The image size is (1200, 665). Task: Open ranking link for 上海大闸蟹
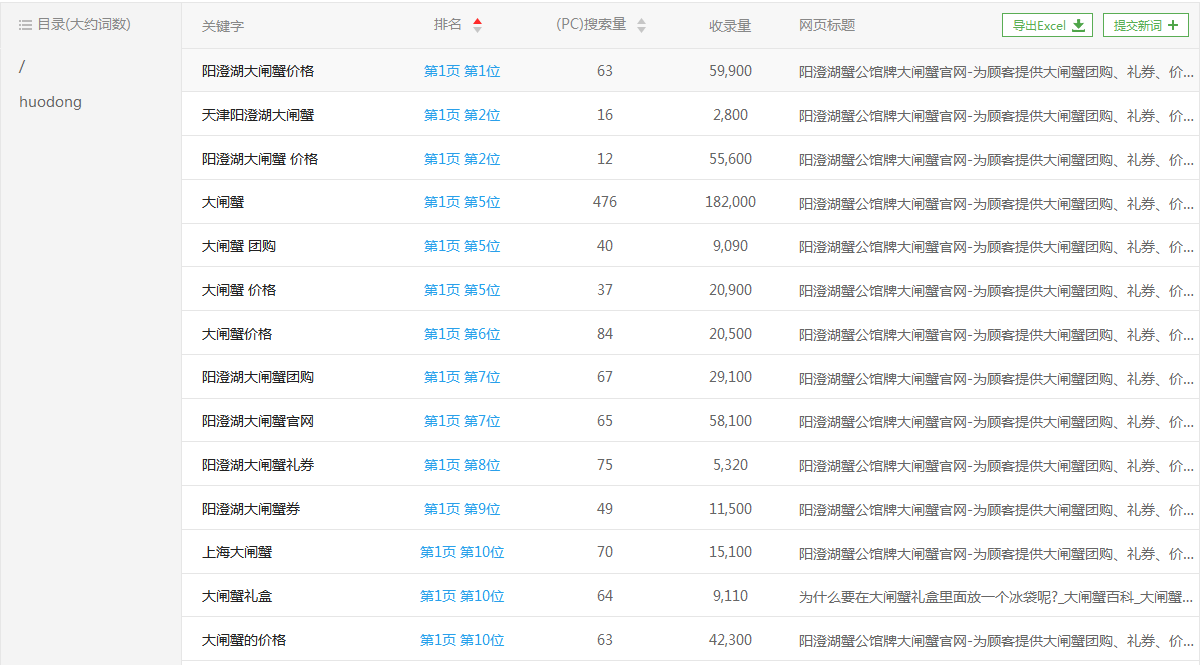point(461,552)
